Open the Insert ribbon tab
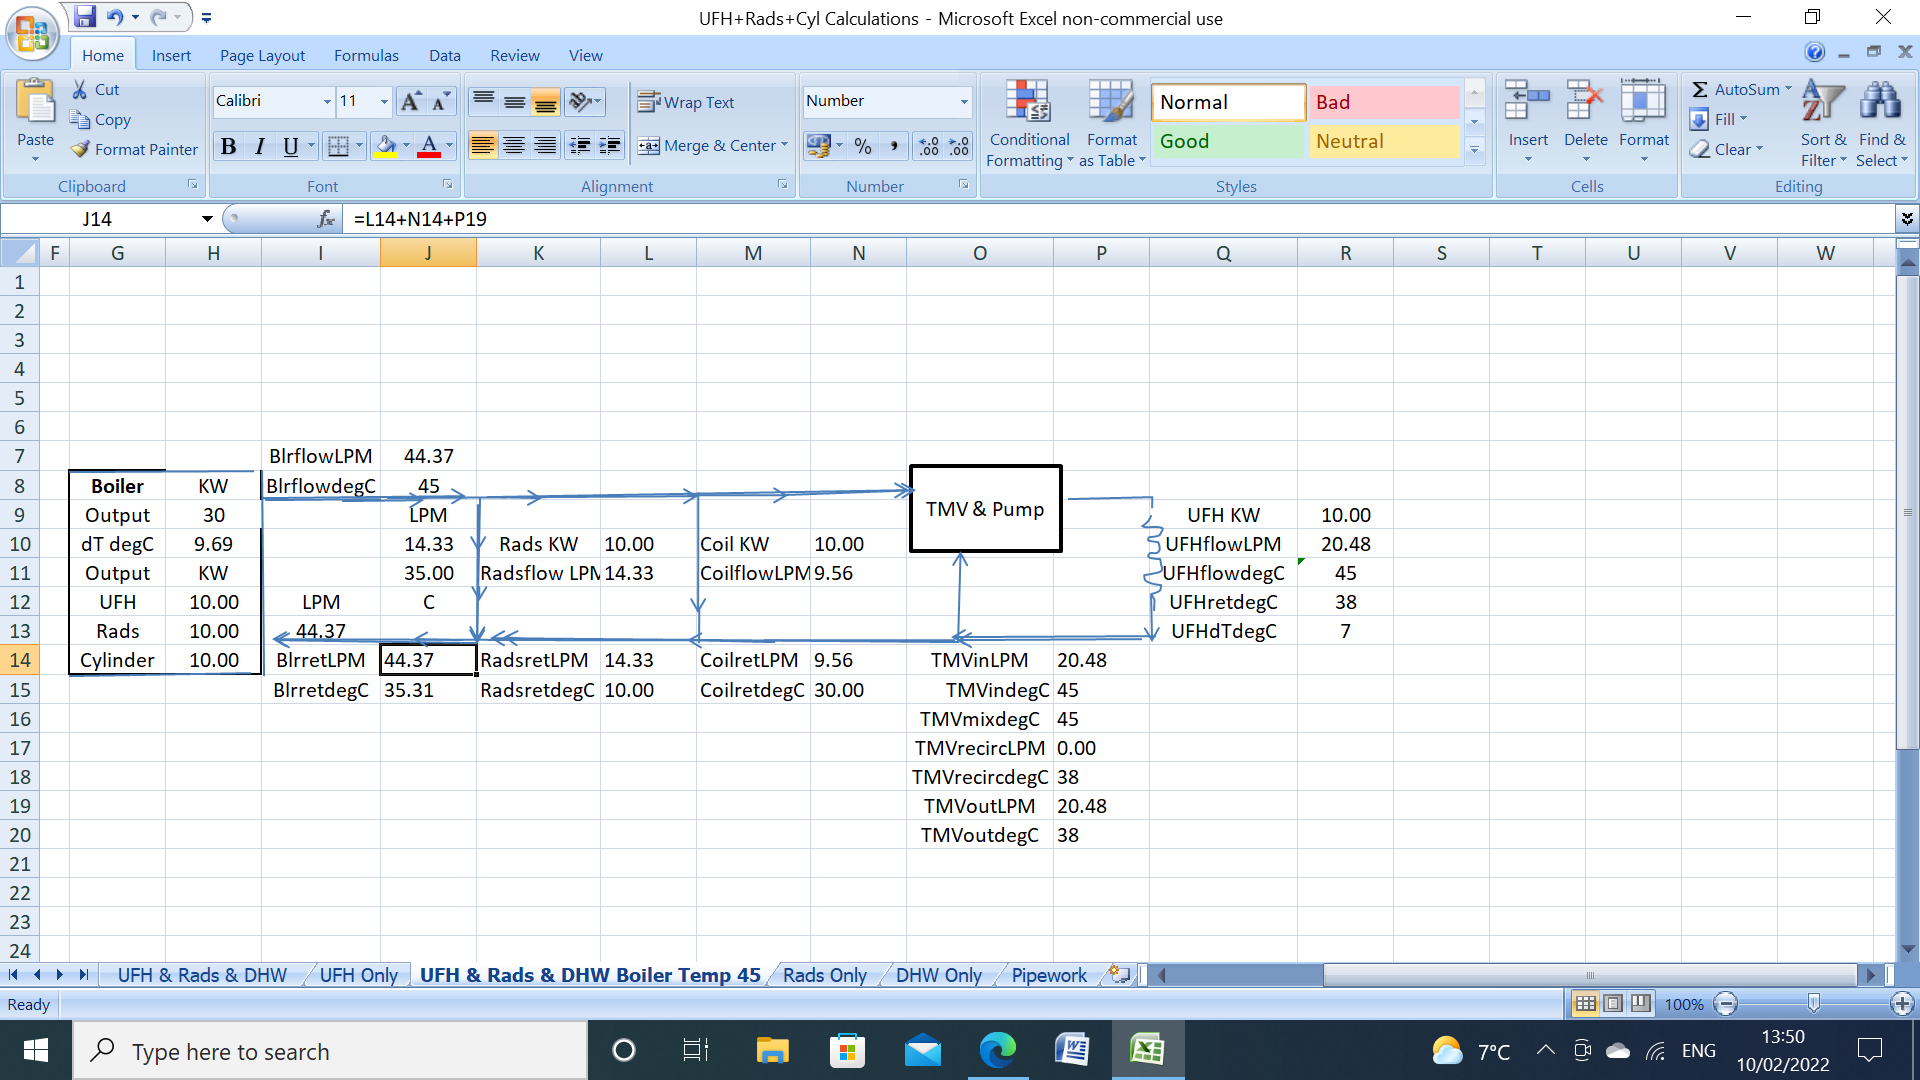Image resolution: width=1920 pixels, height=1080 pixels. (x=171, y=56)
